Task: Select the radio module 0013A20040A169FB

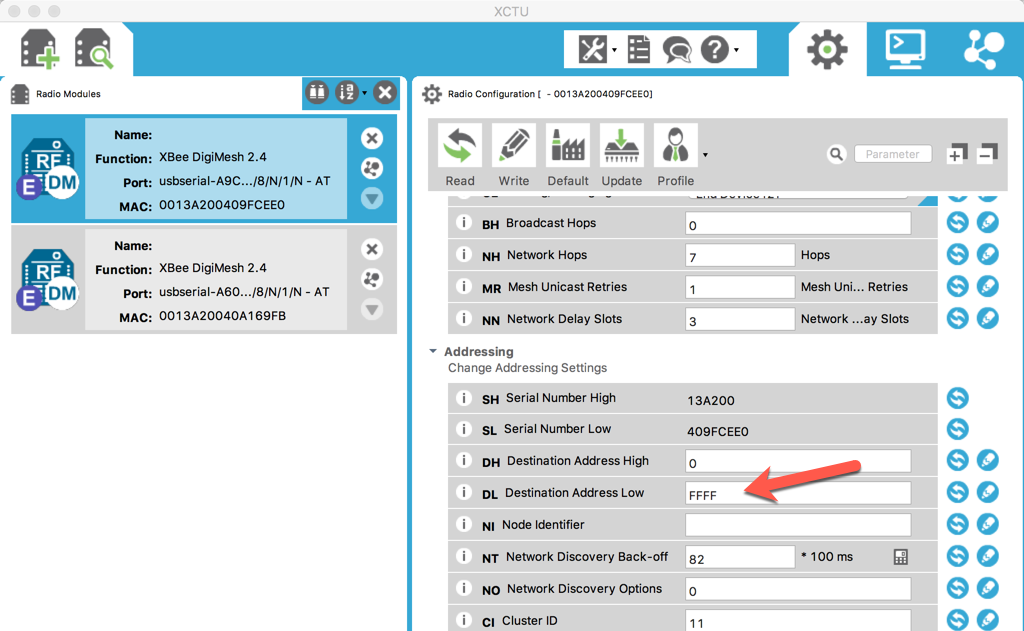Action: pos(204,280)
